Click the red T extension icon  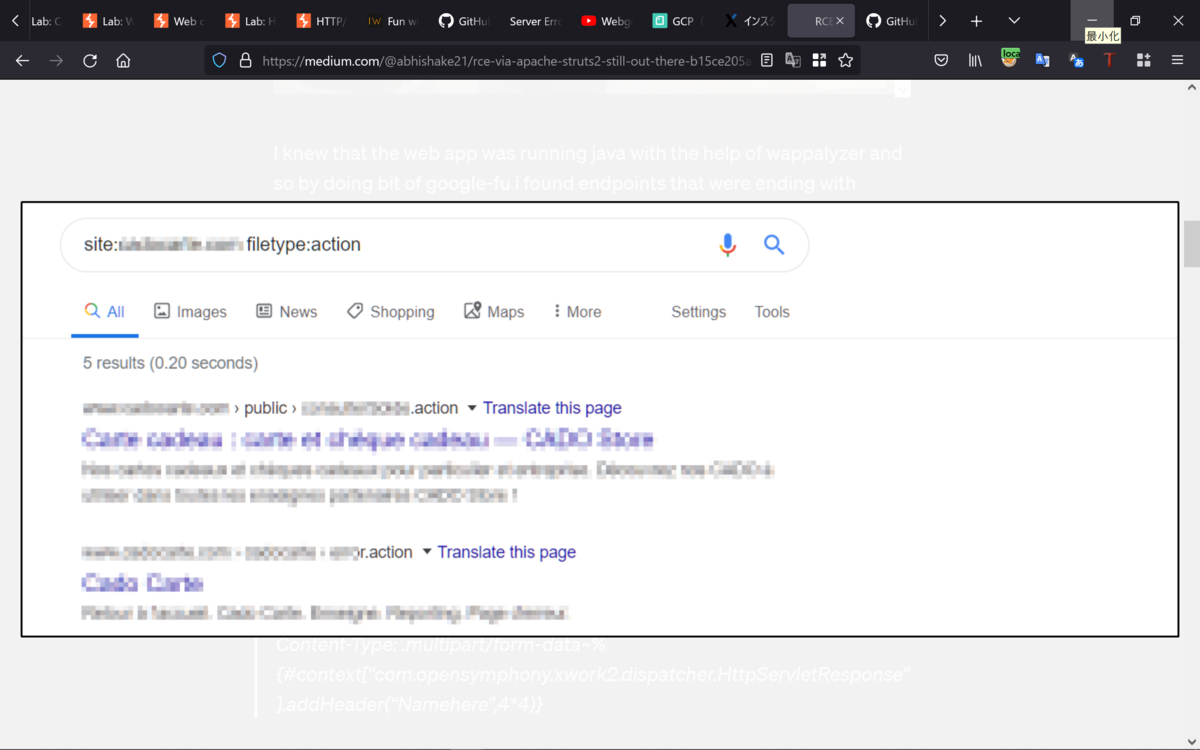point(1109,61)
